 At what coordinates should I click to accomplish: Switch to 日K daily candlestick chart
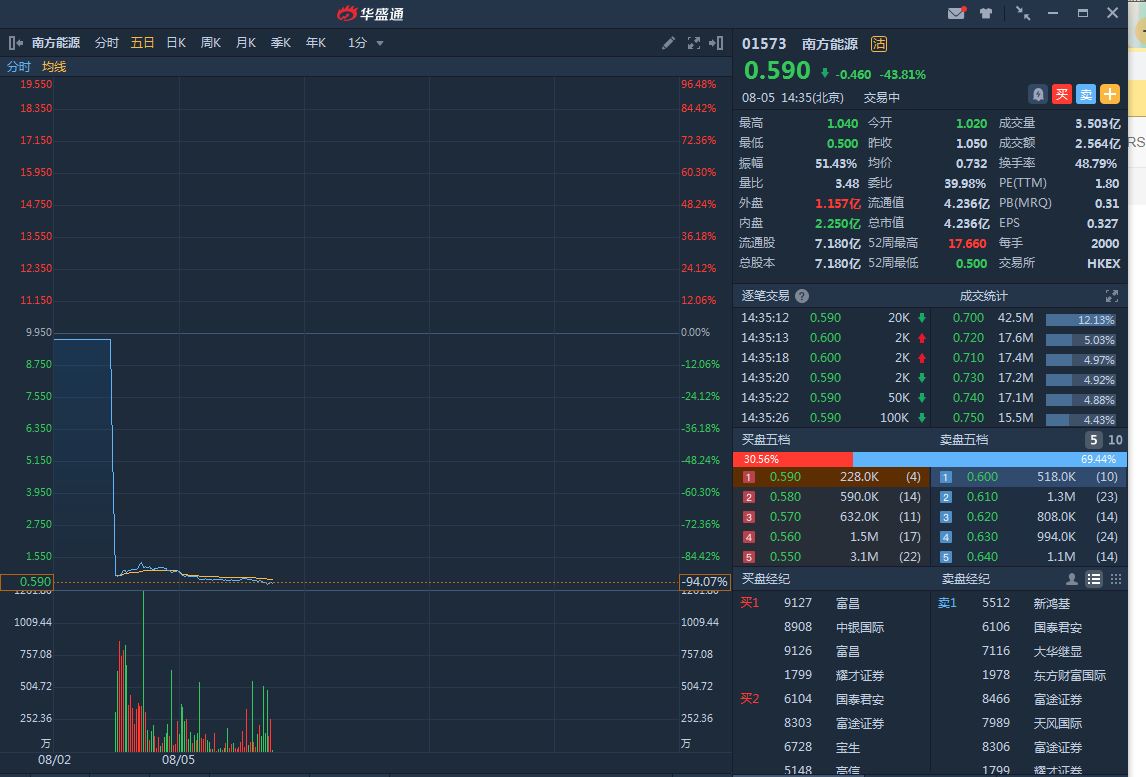click(176, 43)
